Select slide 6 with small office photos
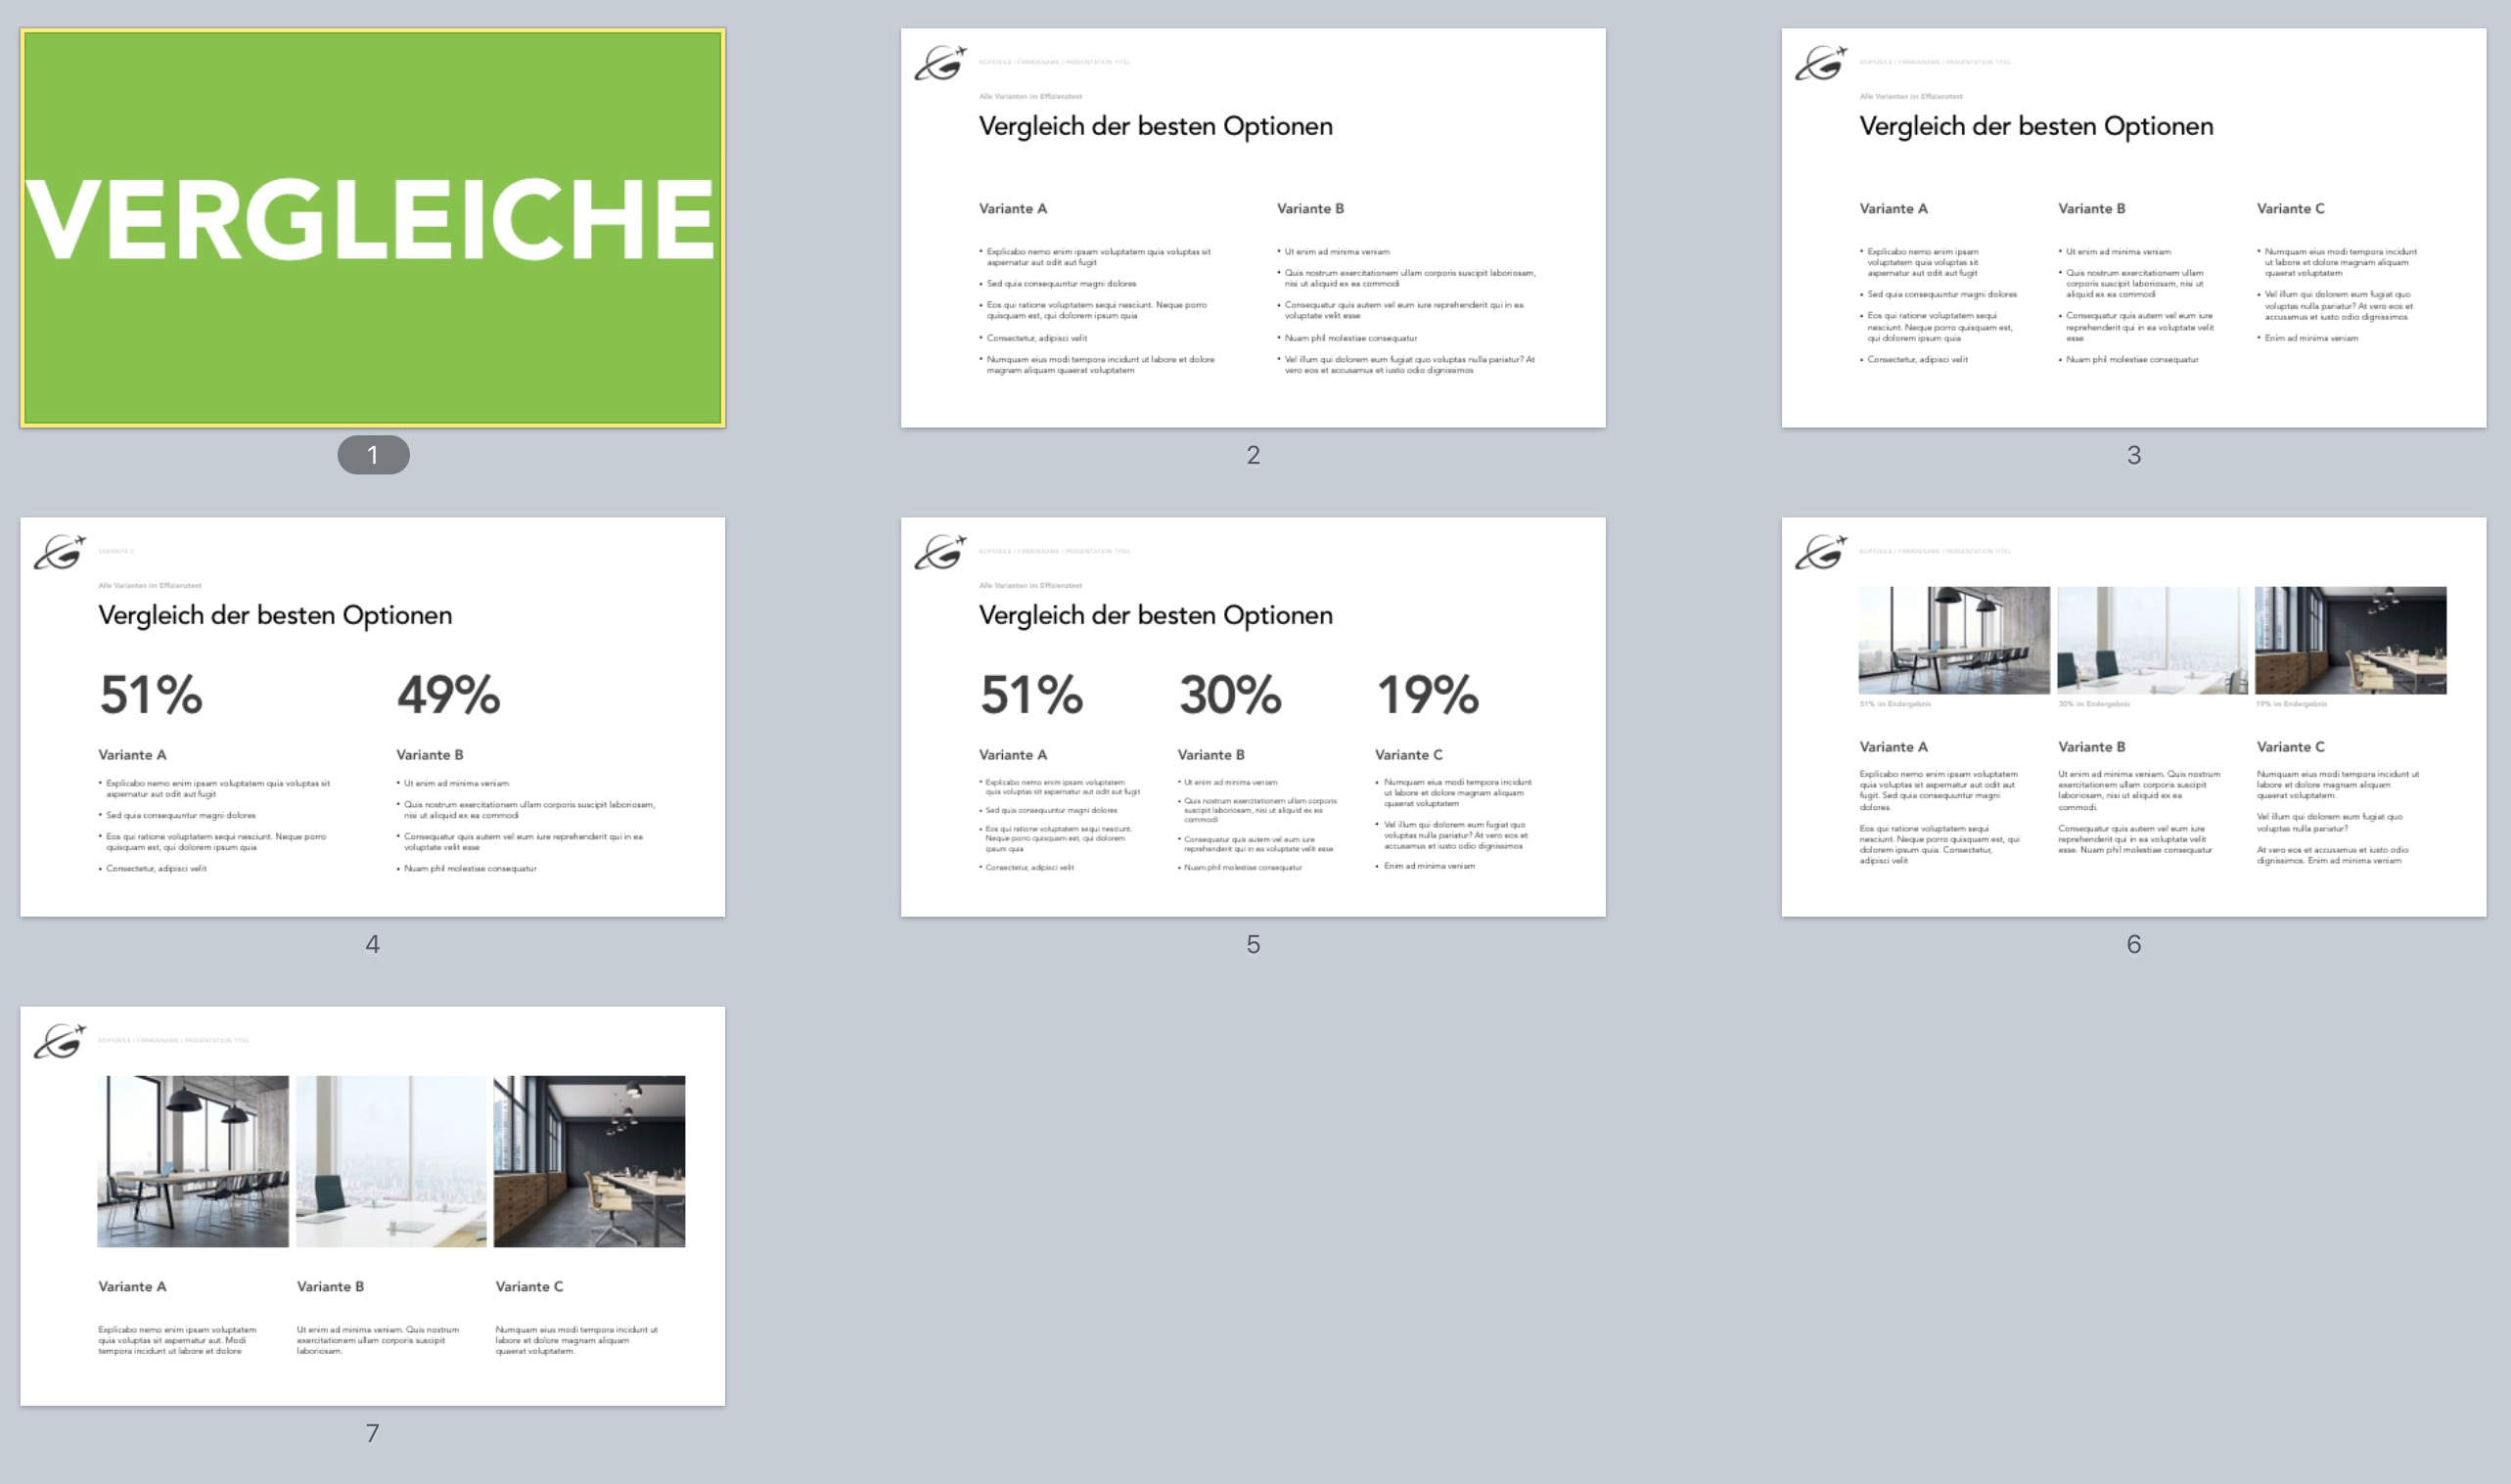The height and width of the screenshot is (1484, 2511). point(2133,800)
